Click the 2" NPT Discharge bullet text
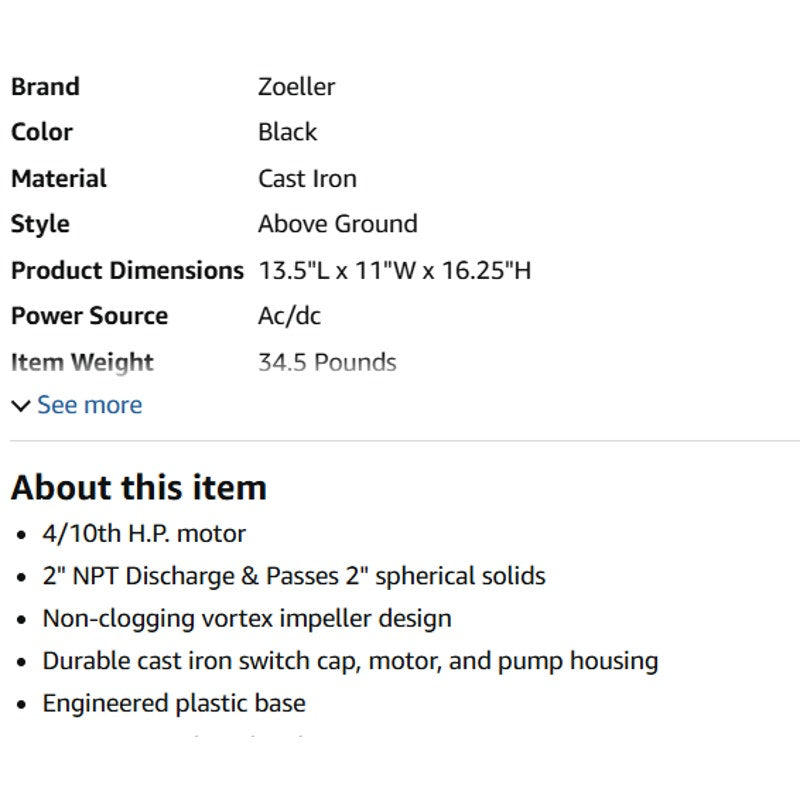 (x=294, y=576)
